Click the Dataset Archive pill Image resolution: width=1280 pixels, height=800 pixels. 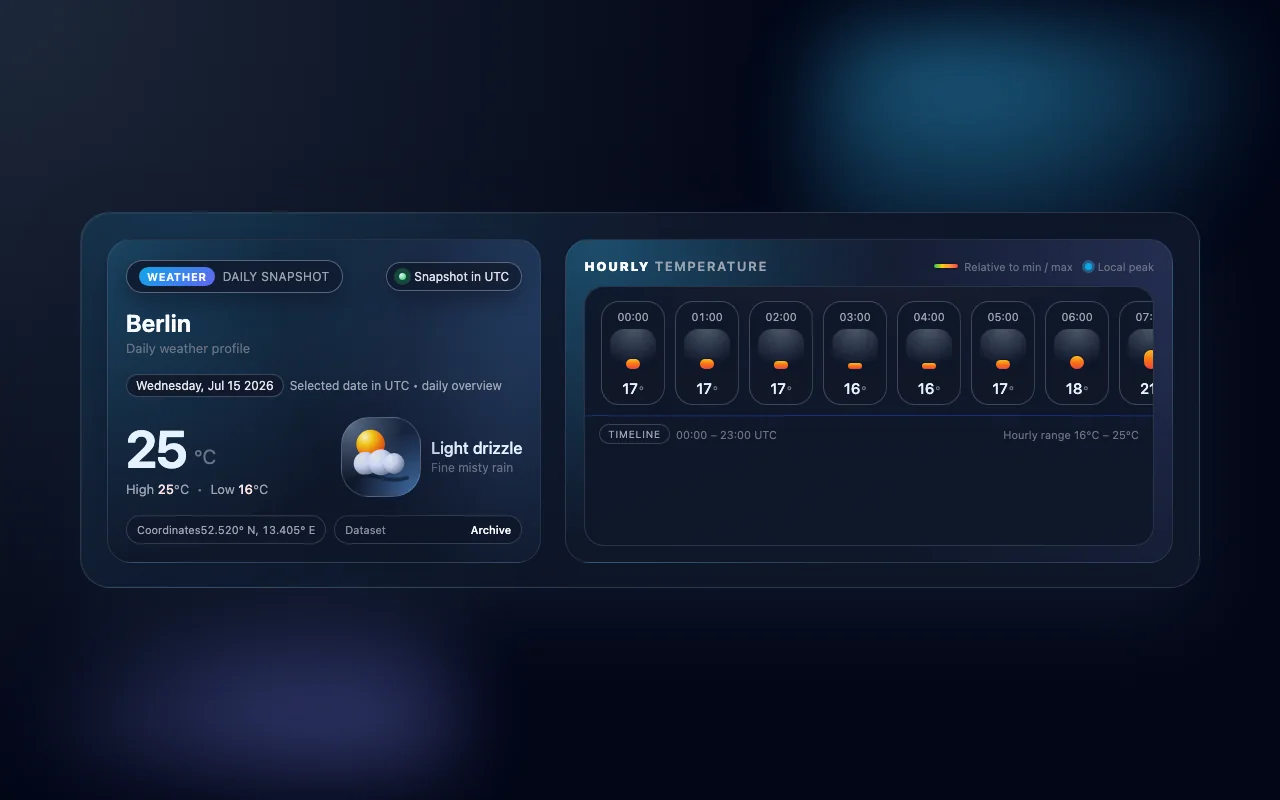pos(428,530)
